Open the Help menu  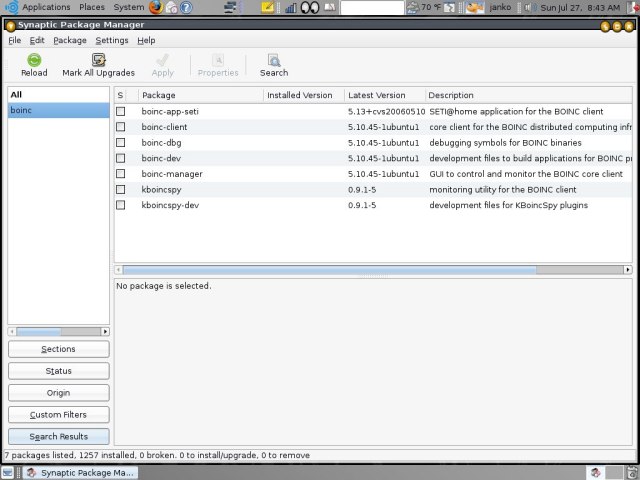click(x=146, y=40)
